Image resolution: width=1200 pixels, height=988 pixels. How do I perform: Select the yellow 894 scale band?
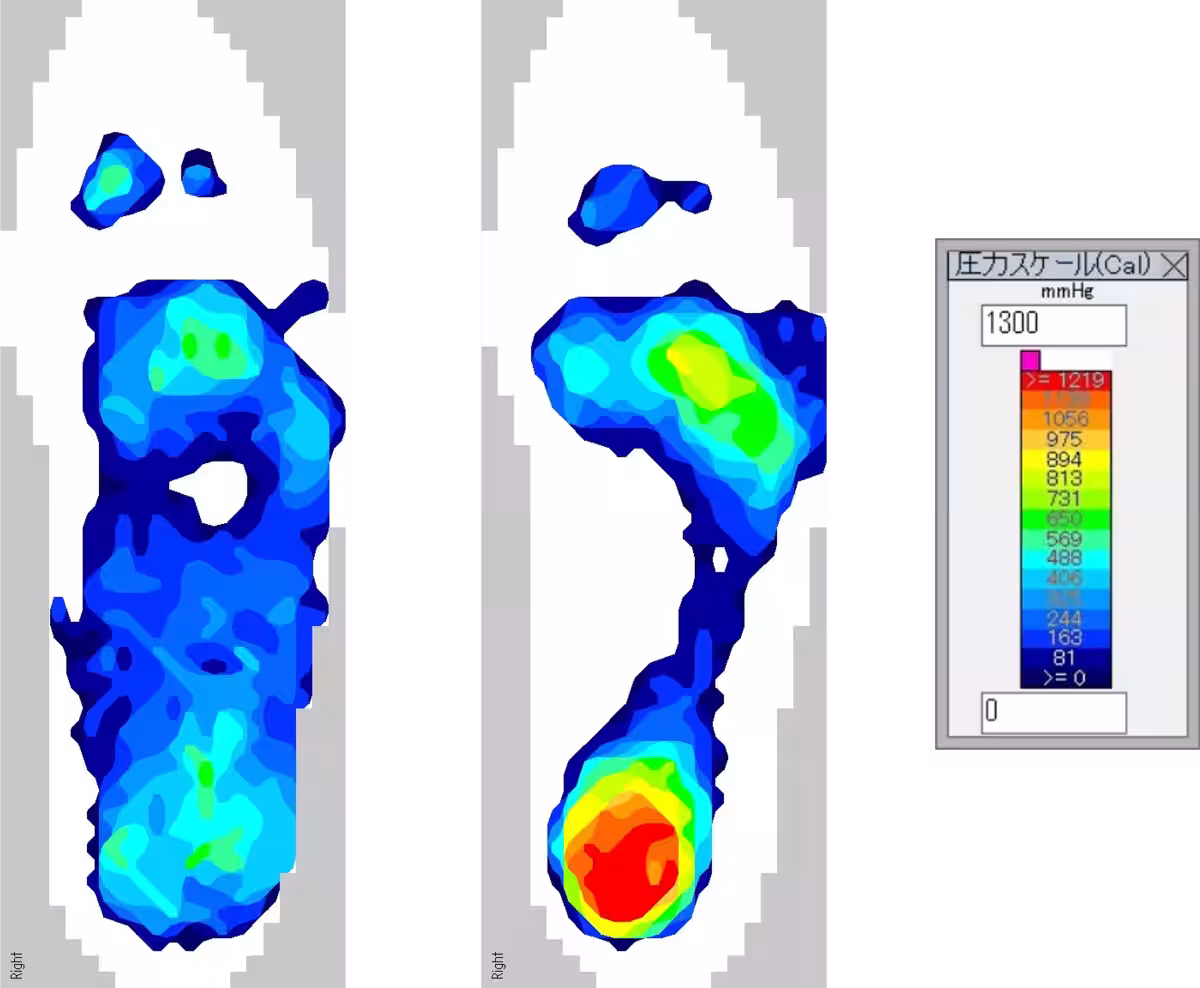tap(1065, 459)
